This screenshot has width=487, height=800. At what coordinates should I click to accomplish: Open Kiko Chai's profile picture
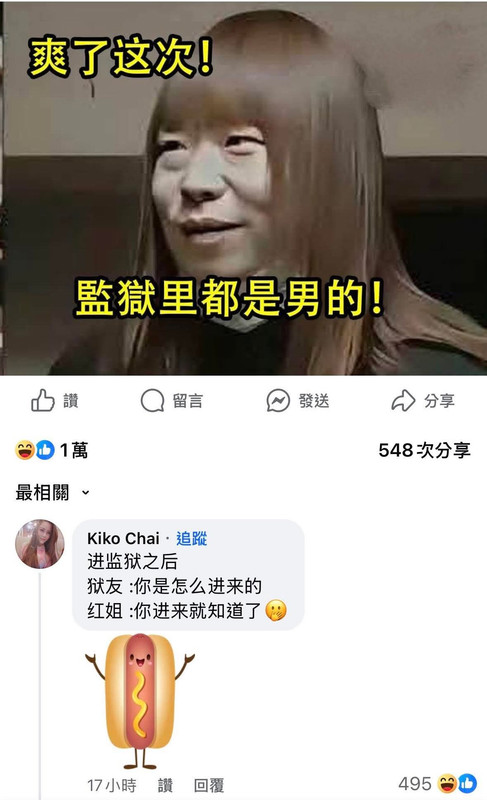coord(40,544)
